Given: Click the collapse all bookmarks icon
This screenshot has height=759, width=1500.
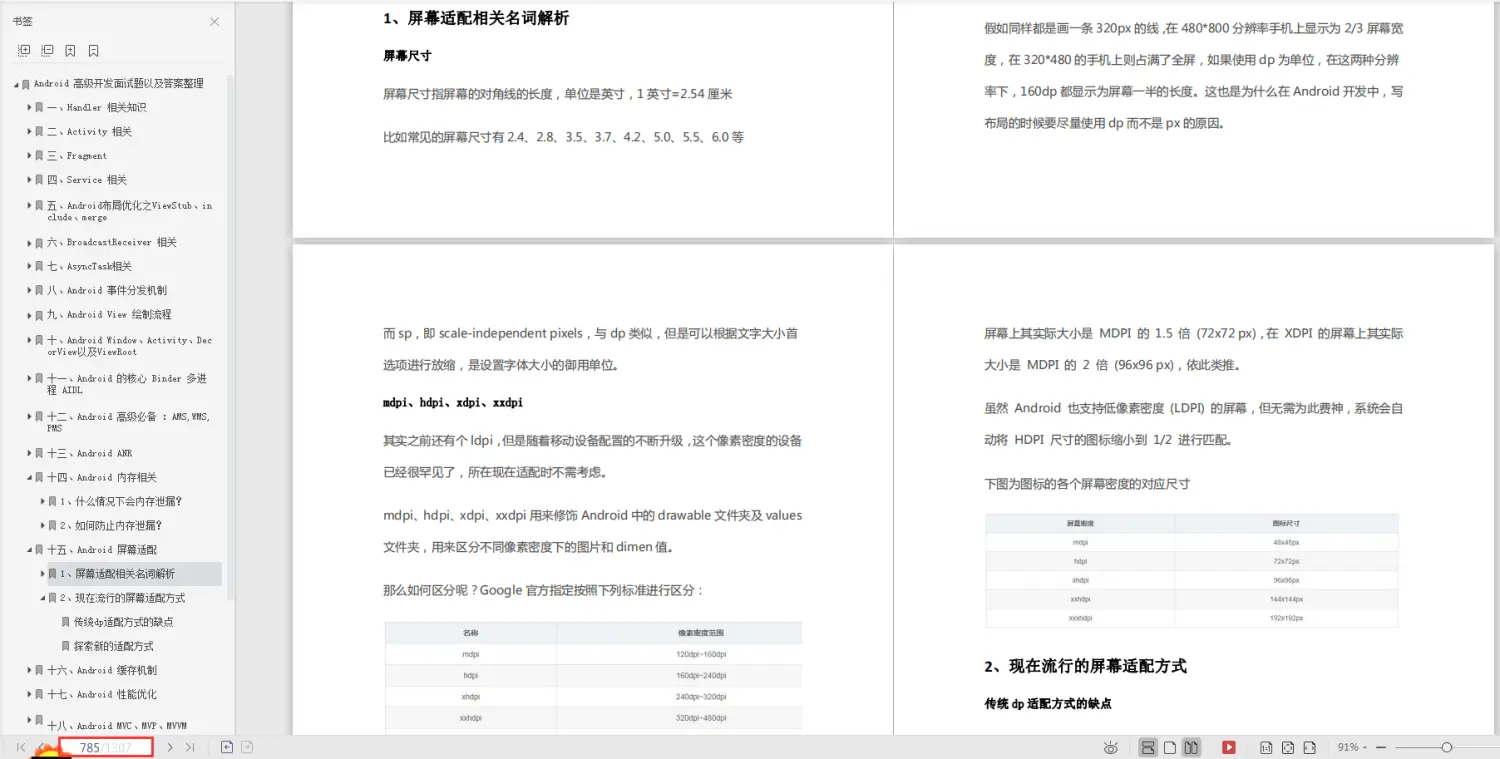Looking at the screenshot, I should (47, 50).
